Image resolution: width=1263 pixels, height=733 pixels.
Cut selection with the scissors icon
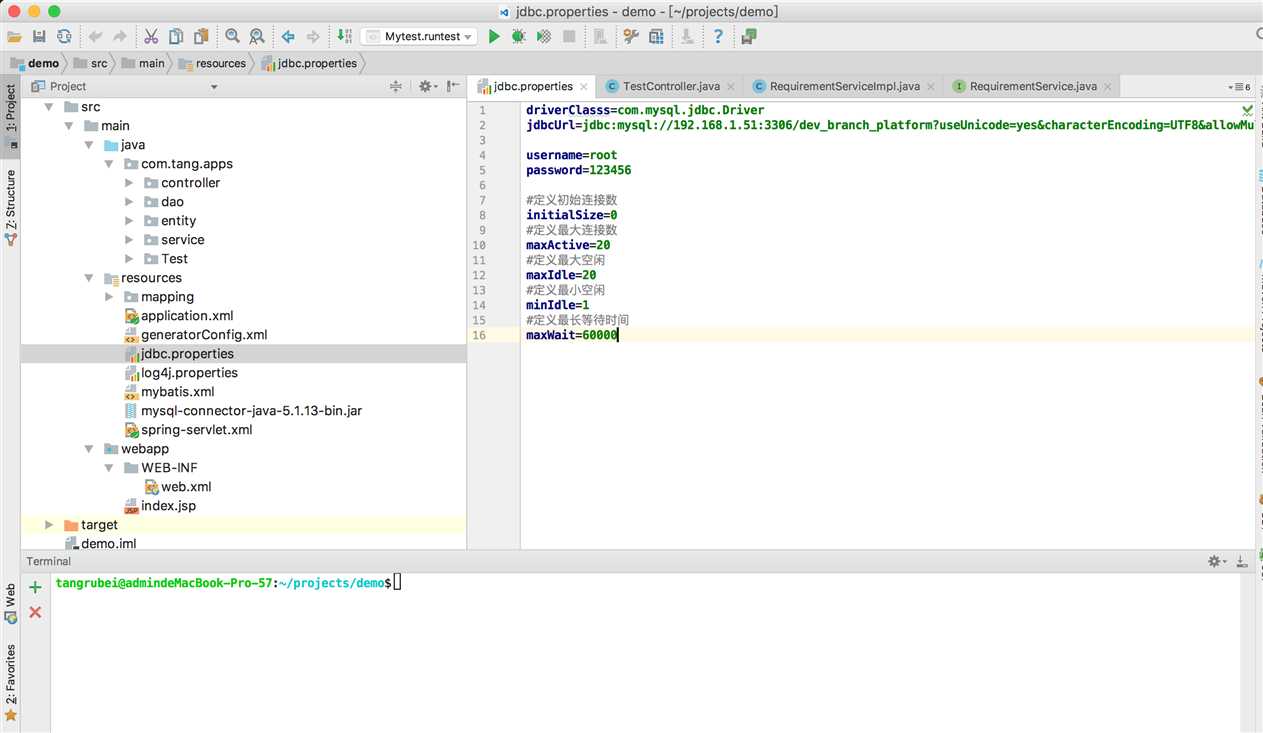pyautogui.click(x=151, y=36)
